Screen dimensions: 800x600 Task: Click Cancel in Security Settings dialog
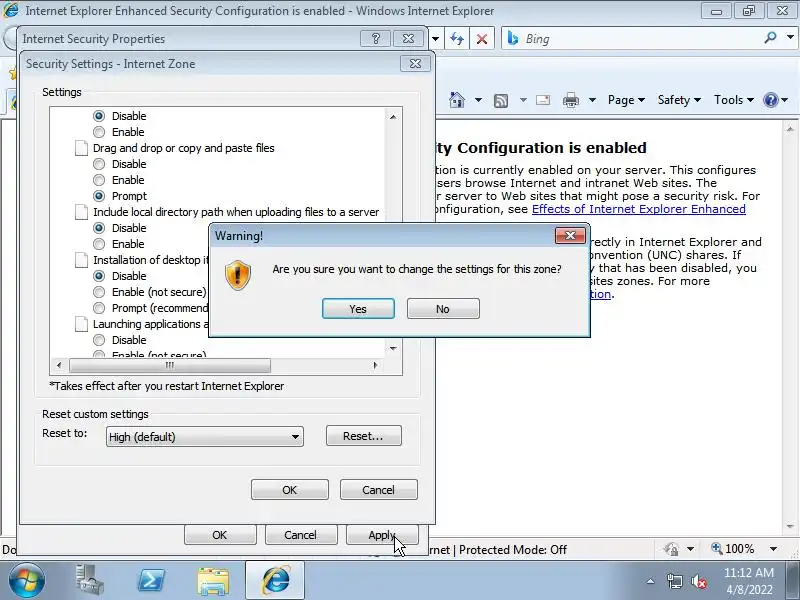(379, 490)
